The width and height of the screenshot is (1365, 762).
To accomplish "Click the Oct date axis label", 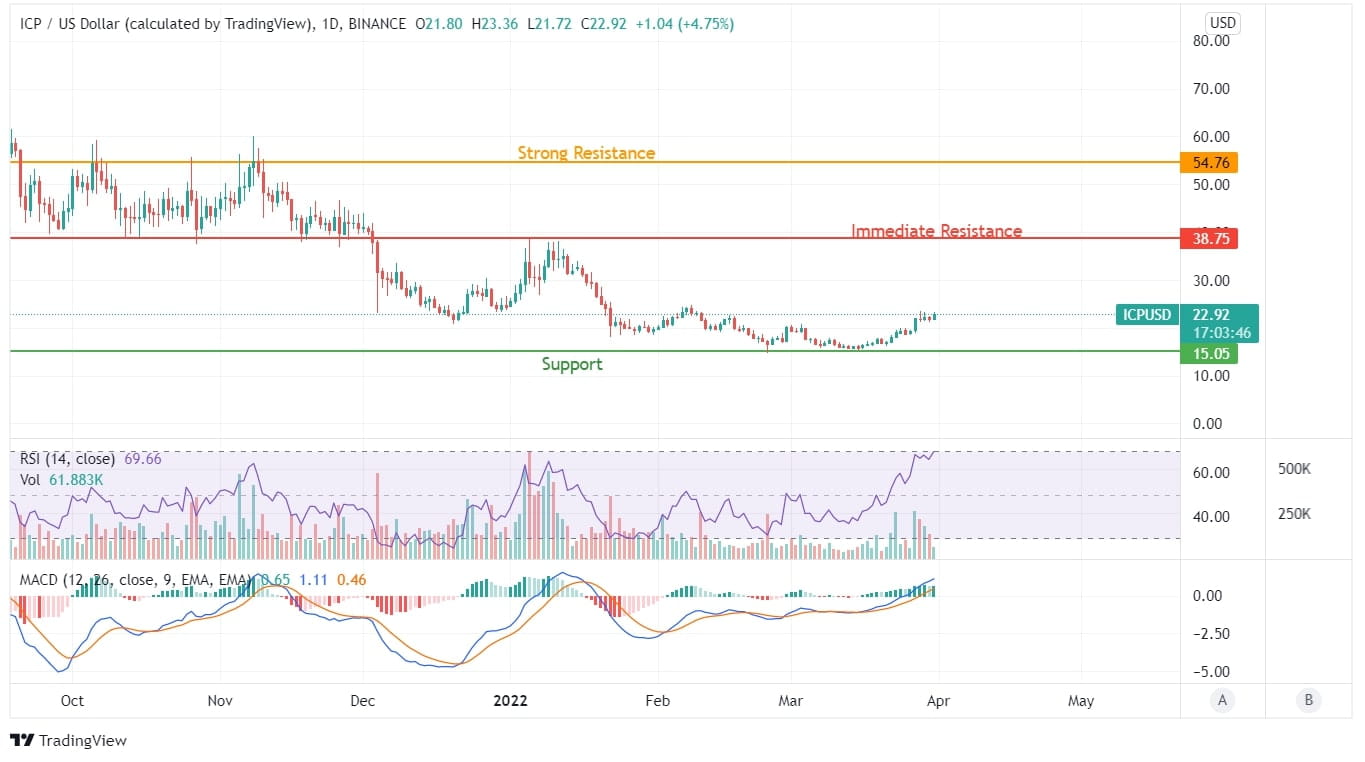I will click(x=72, y=701).
